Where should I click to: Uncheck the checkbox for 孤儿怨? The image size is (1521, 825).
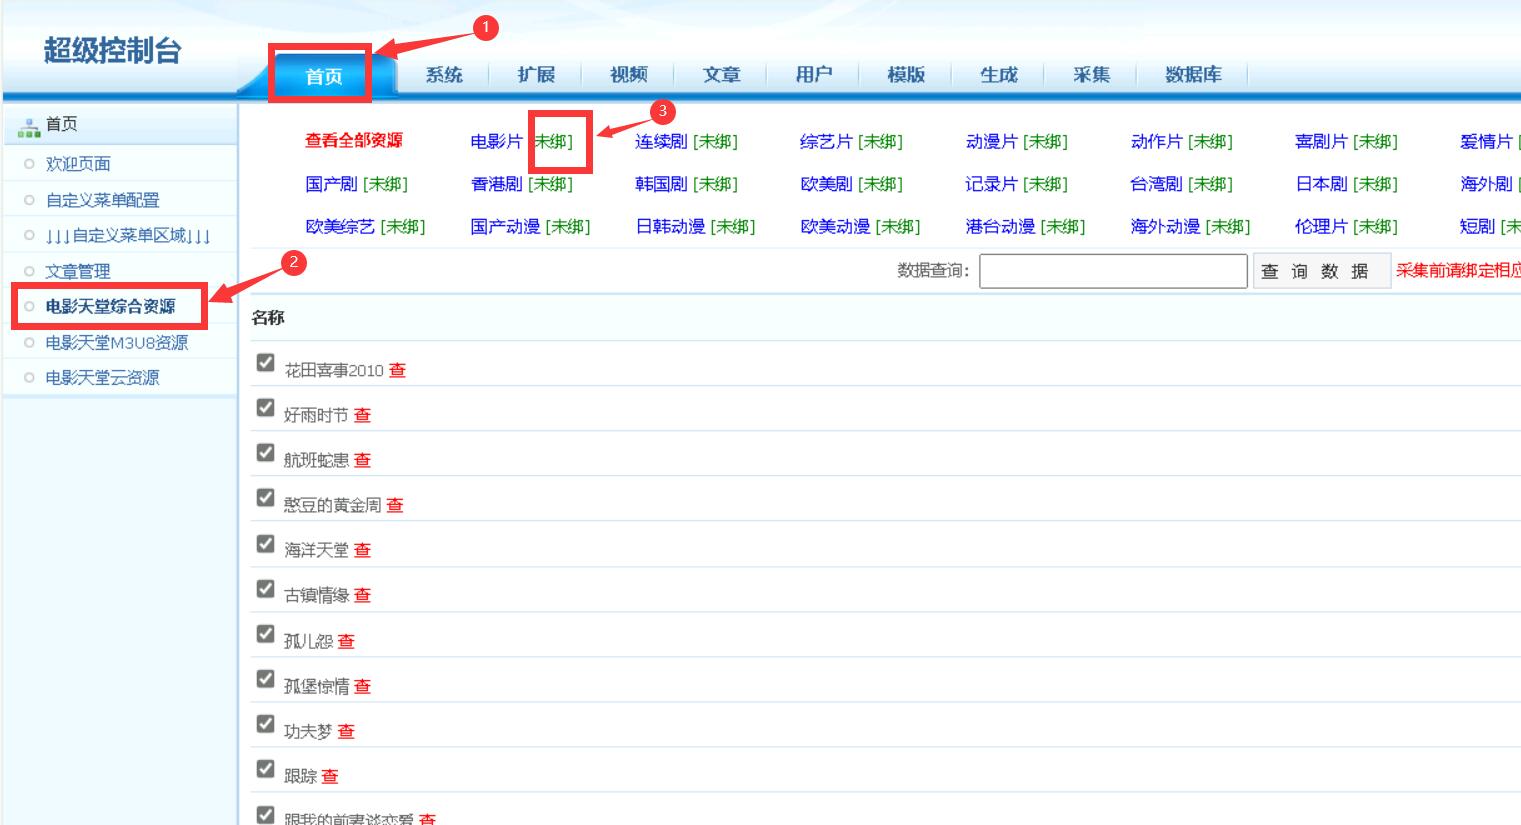coord(265,633)
